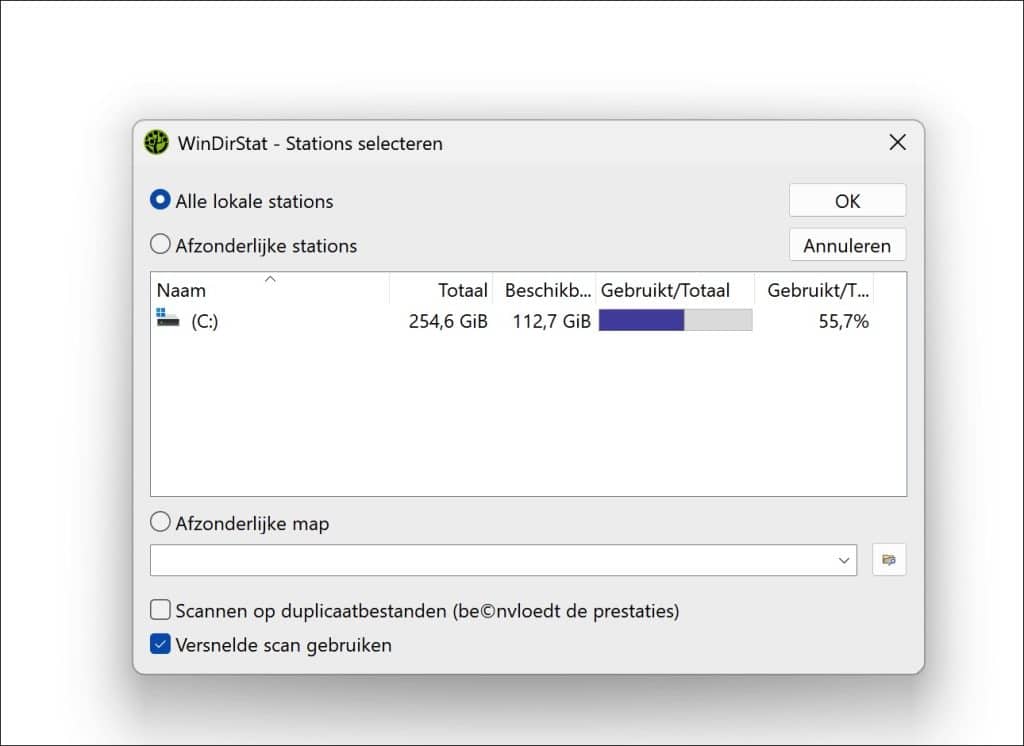Click the WinDirStat - Stations selecteren title
The image size is (1024, 746).
310,143
